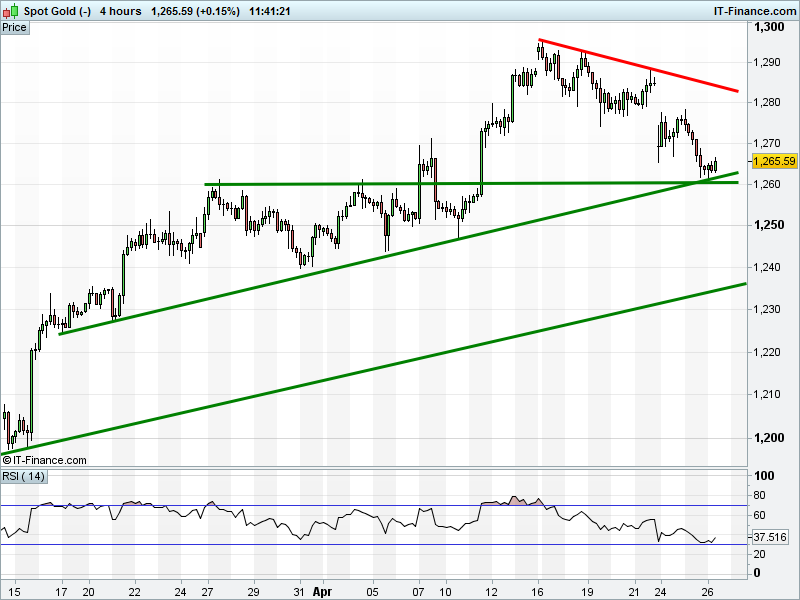Viewport: 800px width, 600px height.
Task: Click the © IT-Finance.com copyright text
Action: tap(44, 460)
